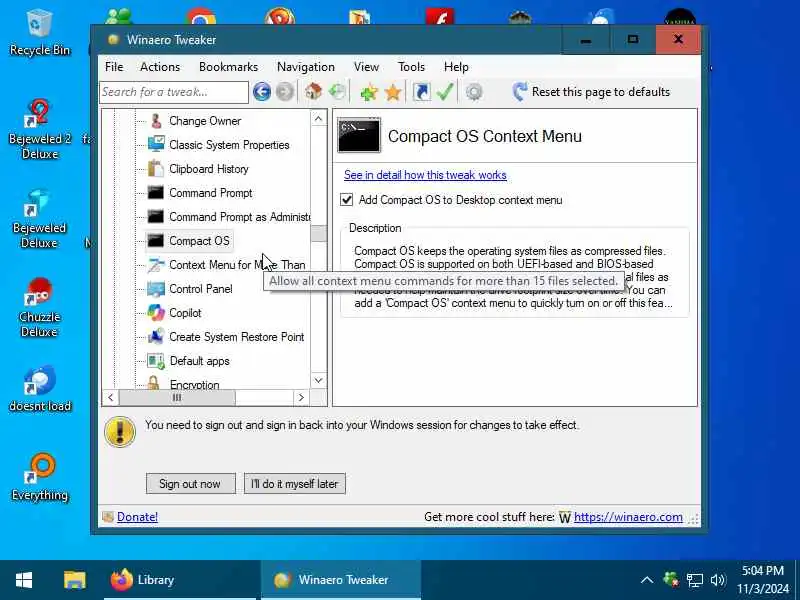Viewport: 800px width, 600px height.
Task: Open the Tools menu
Action: [x=411, y=67]
